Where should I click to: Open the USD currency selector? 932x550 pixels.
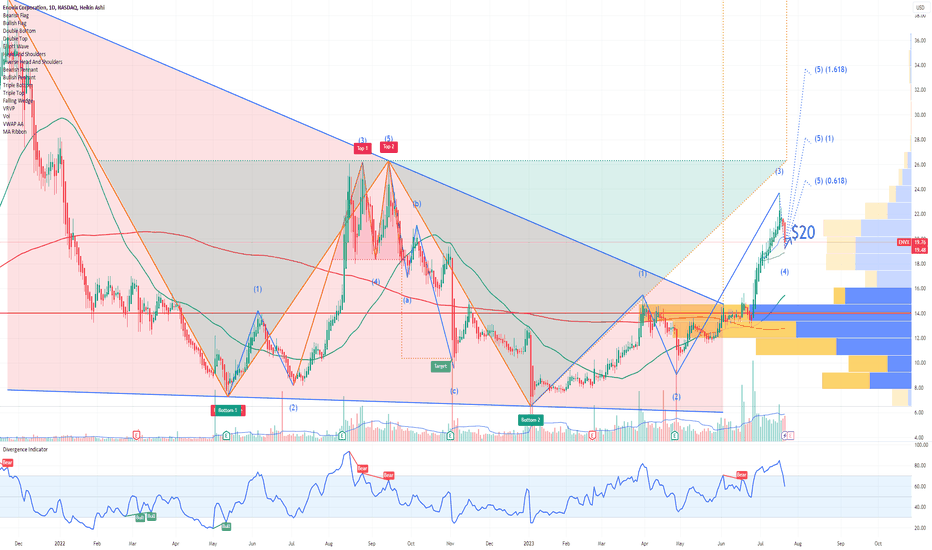pos(920,8)
